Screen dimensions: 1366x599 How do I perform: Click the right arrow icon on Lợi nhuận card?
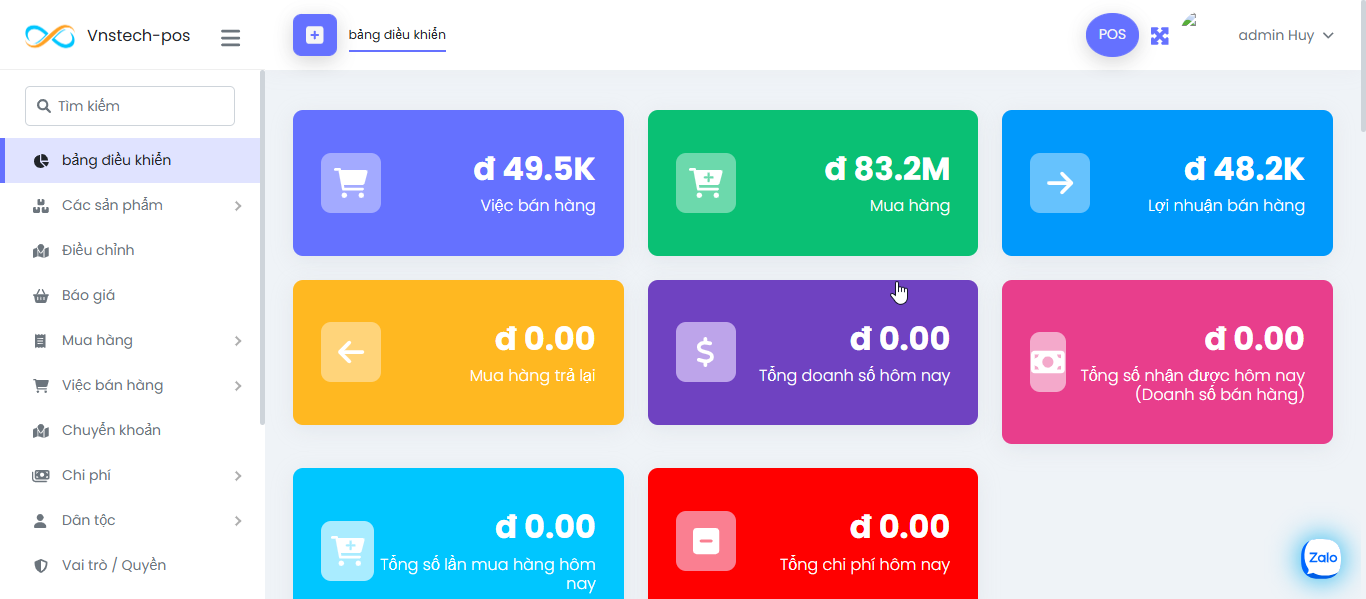click(x=1059, y=183)
